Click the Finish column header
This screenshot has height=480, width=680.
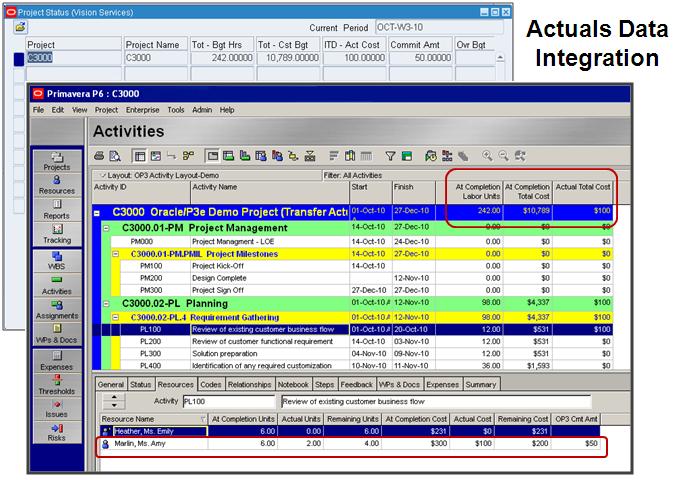tap(414, 192)
